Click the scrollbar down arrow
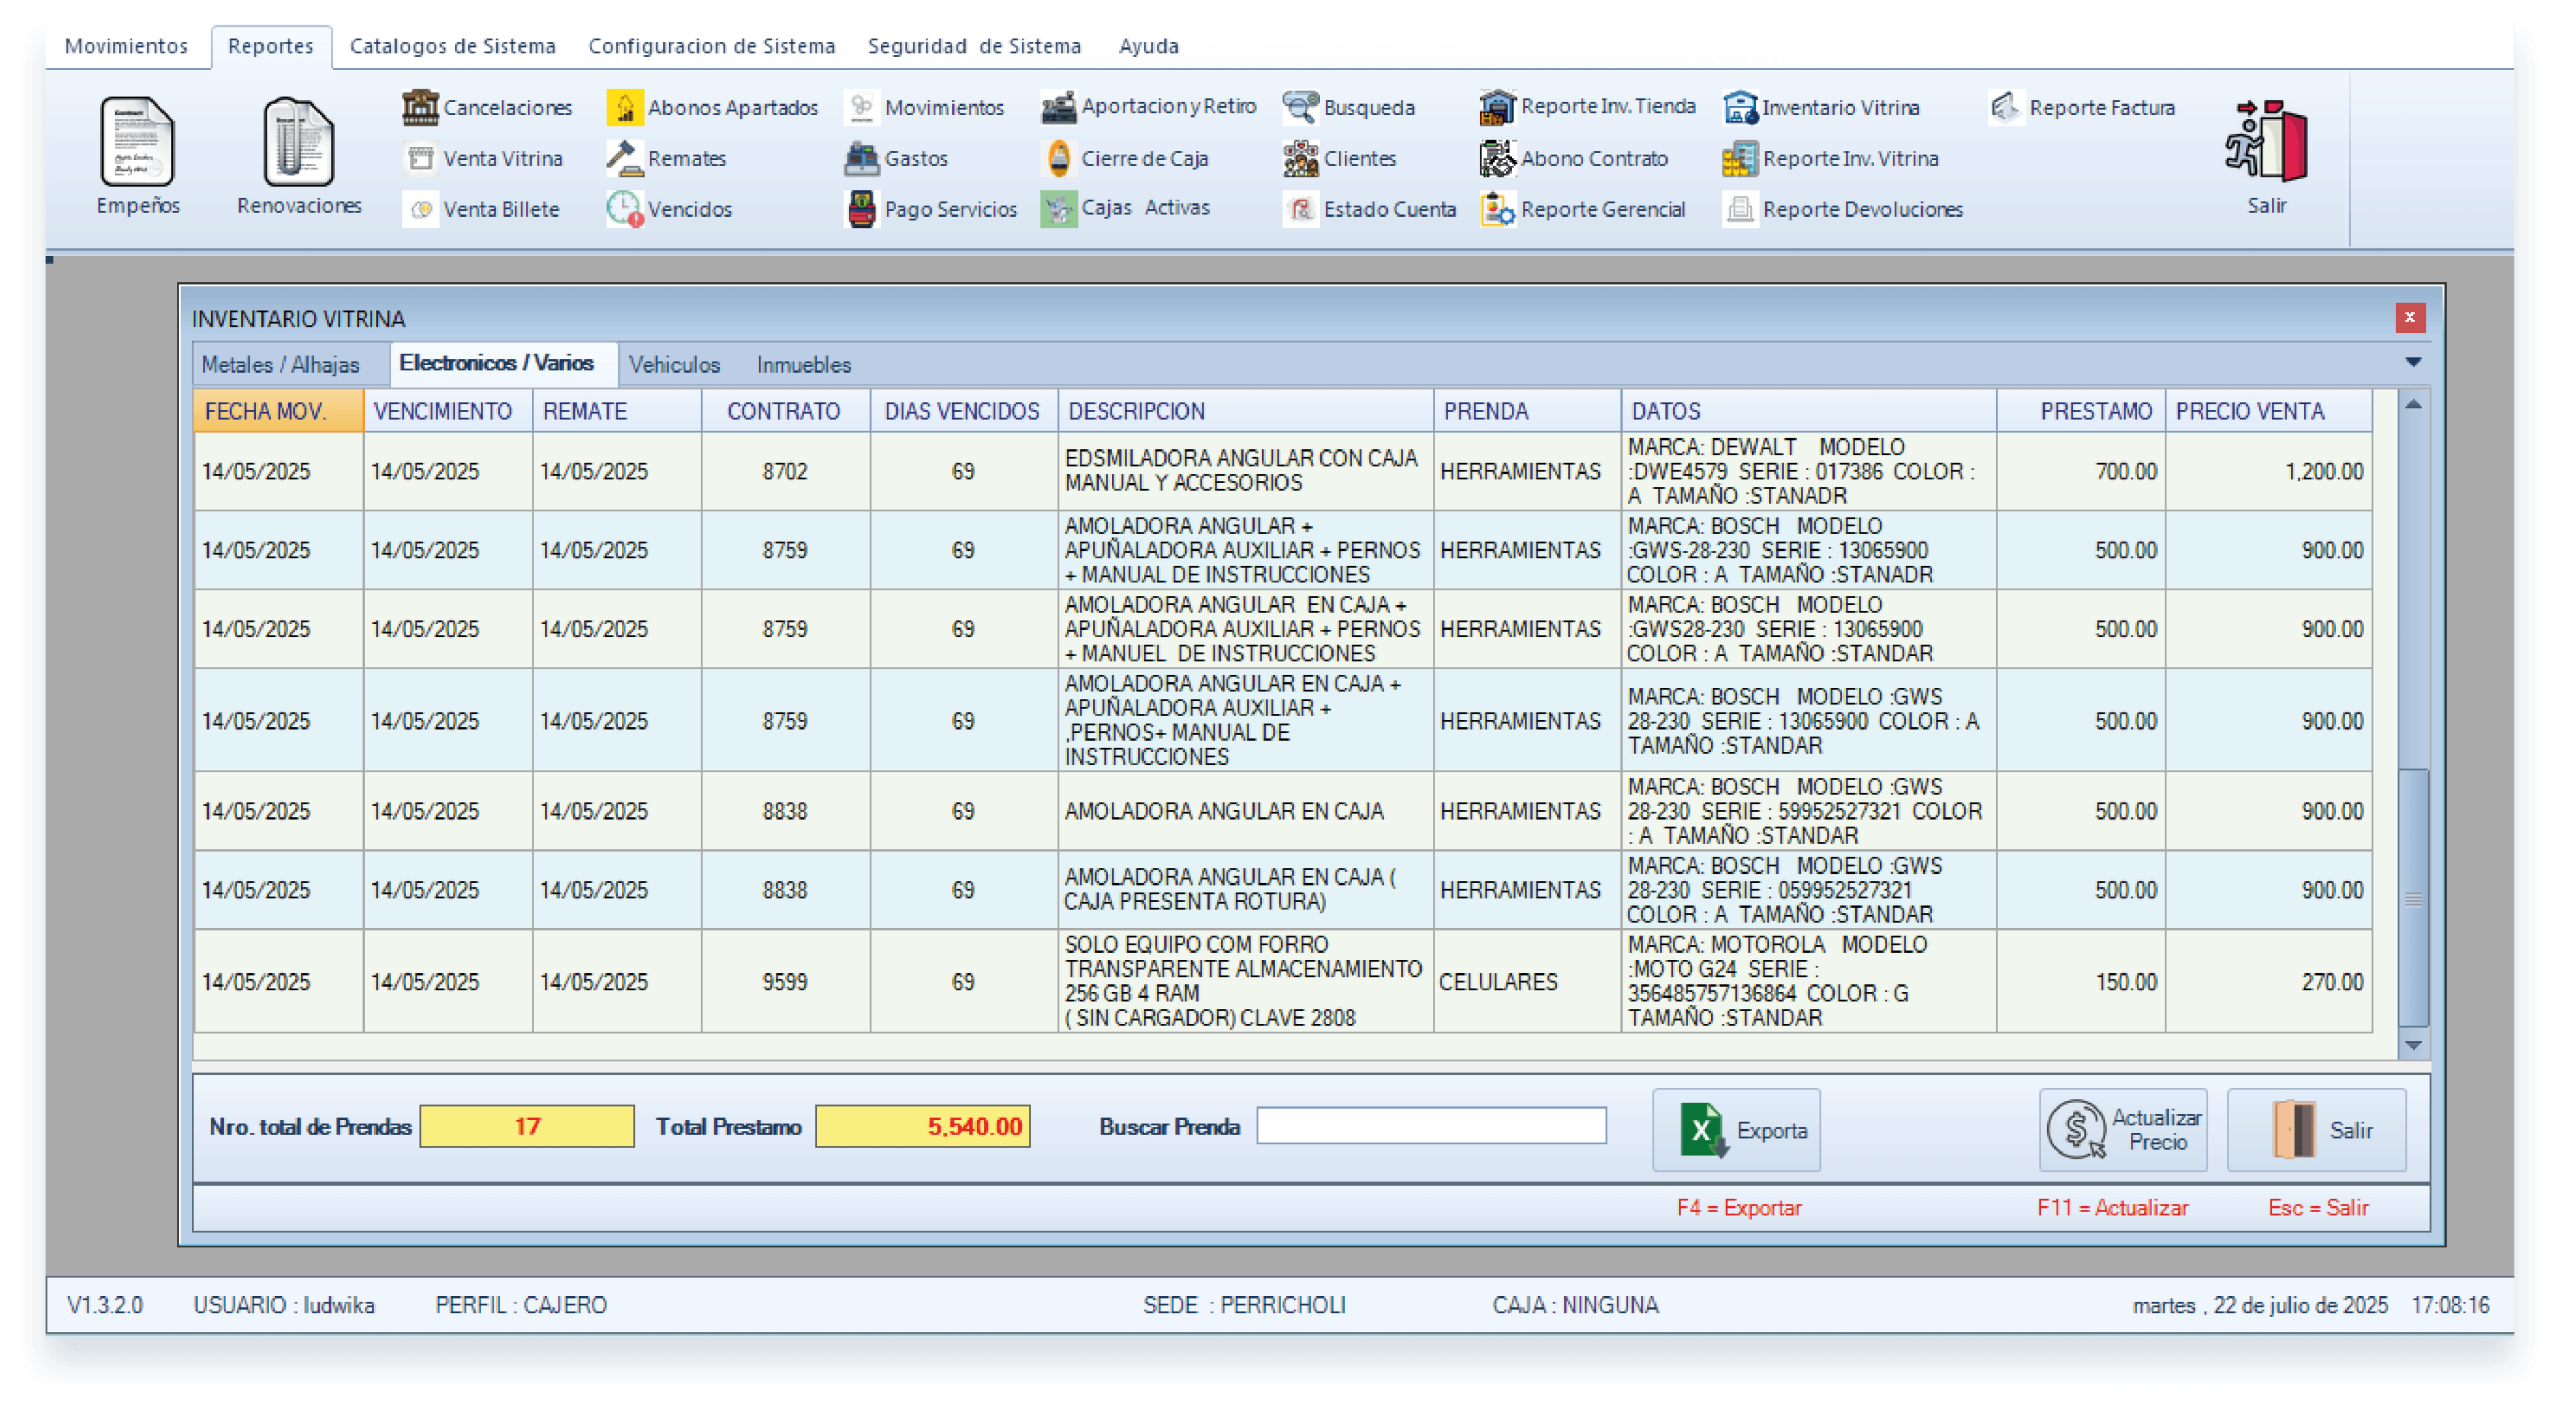 [2413, 1046]
